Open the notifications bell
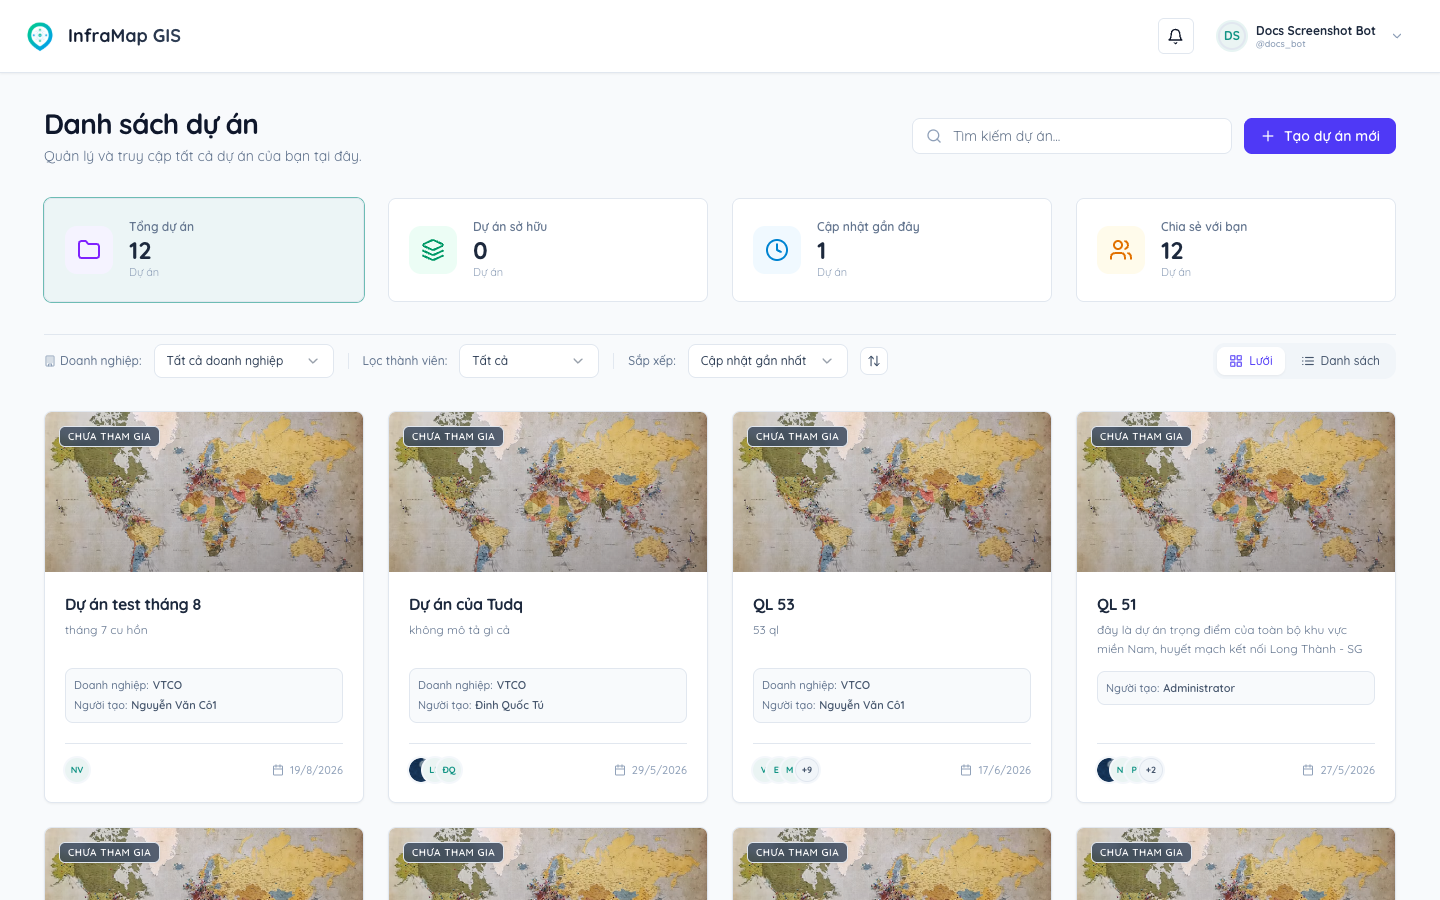The image size is (1440, 900). click(x=1176, y=36)
